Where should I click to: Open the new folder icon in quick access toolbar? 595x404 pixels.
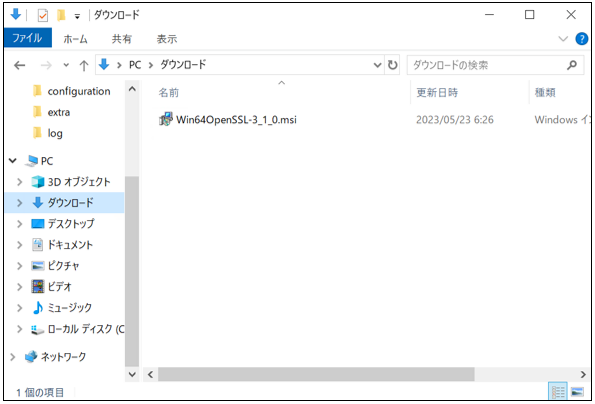click(61, 15)
